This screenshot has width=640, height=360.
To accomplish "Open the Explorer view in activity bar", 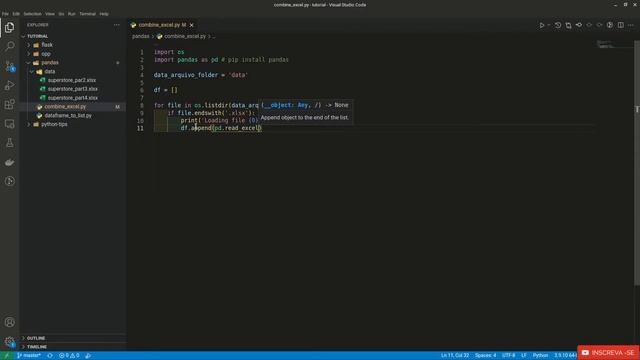I will pos(9,27).
